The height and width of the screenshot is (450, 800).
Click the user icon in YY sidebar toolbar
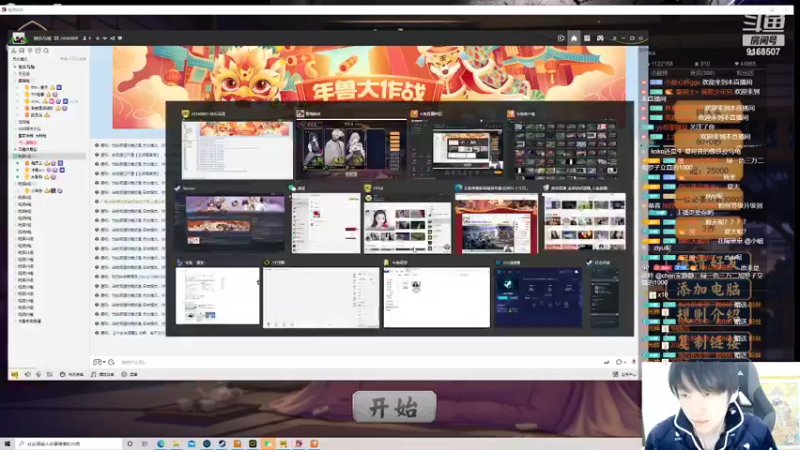[x=14, y=51]
